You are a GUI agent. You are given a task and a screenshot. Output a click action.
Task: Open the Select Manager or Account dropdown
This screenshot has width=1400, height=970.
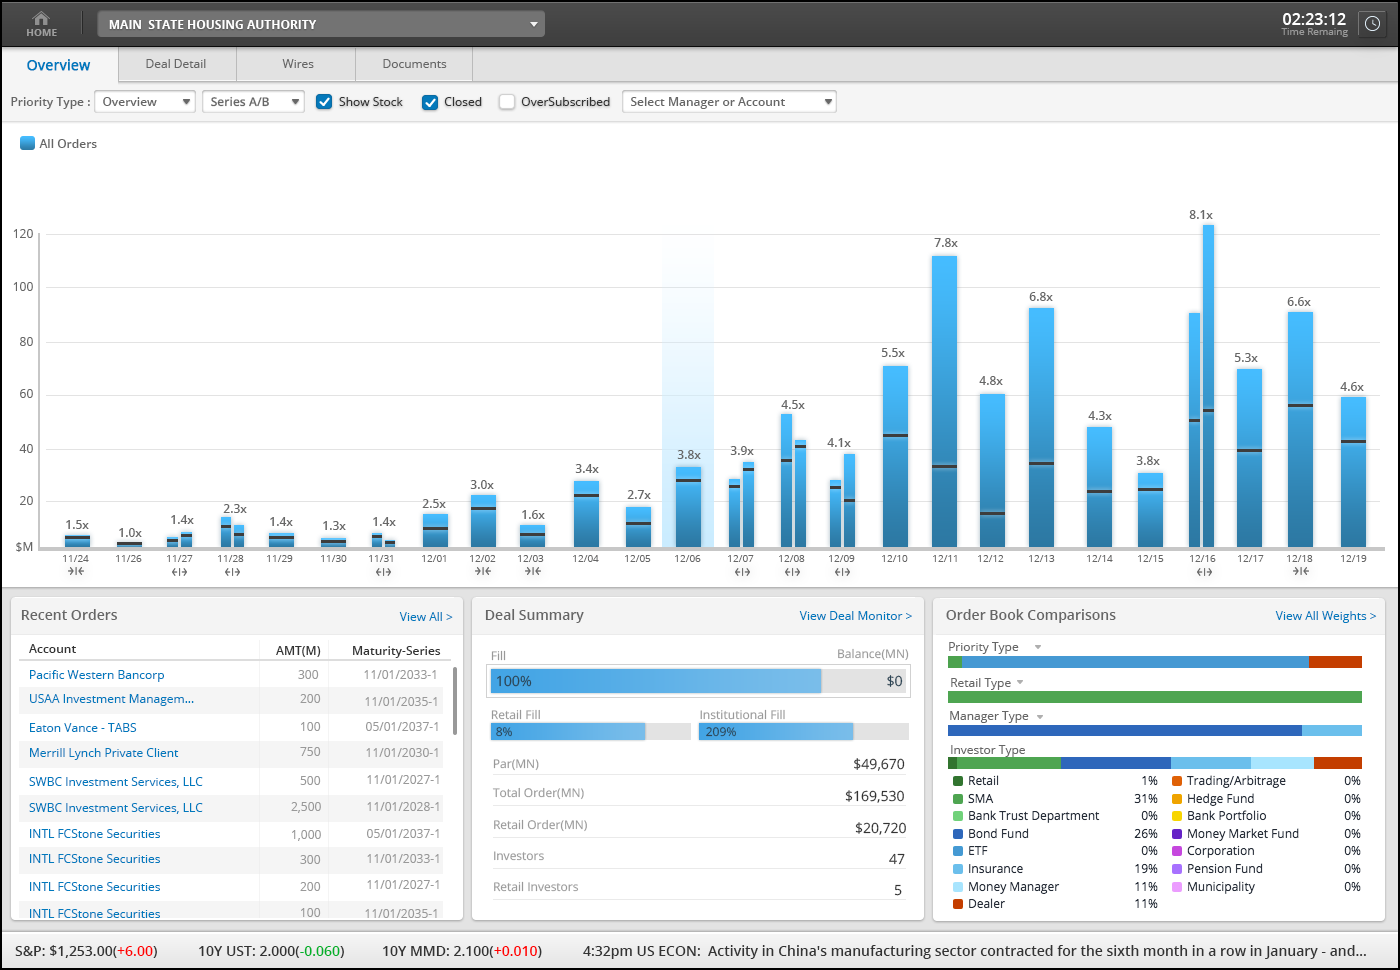pos(729,102)
